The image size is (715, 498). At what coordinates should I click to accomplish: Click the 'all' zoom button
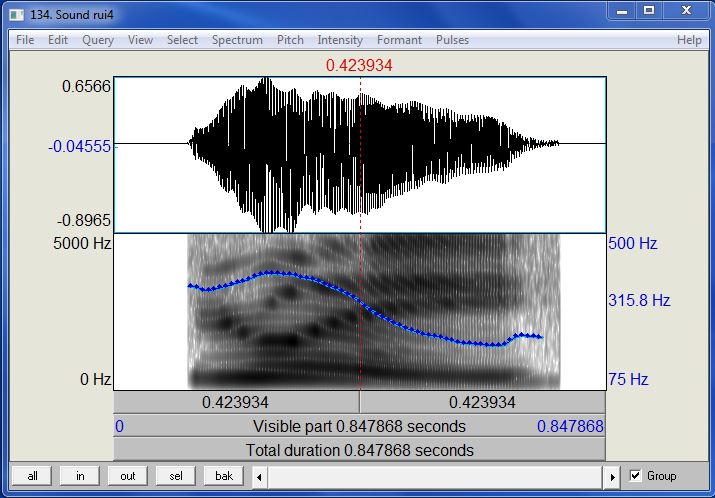pos(32,476)
